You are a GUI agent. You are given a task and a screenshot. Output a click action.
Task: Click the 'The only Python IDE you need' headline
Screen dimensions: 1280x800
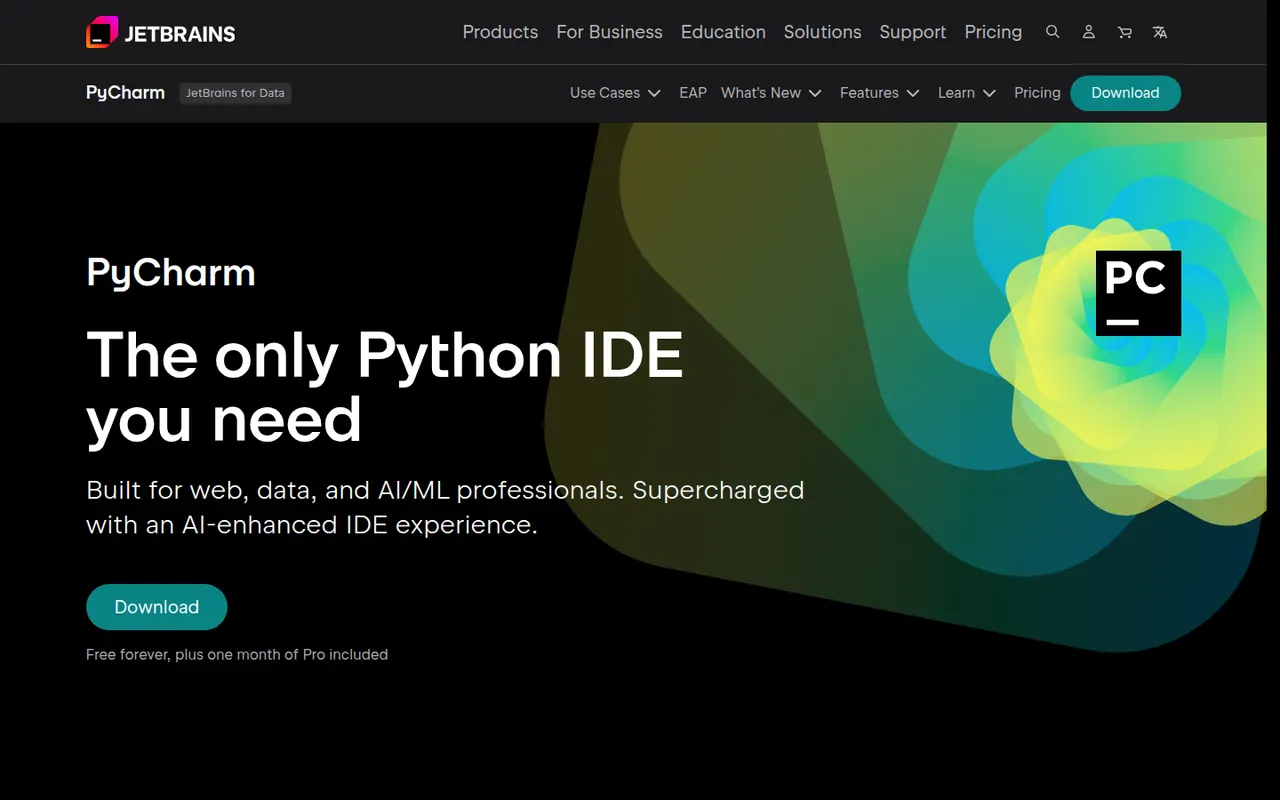tap(385, 386)
